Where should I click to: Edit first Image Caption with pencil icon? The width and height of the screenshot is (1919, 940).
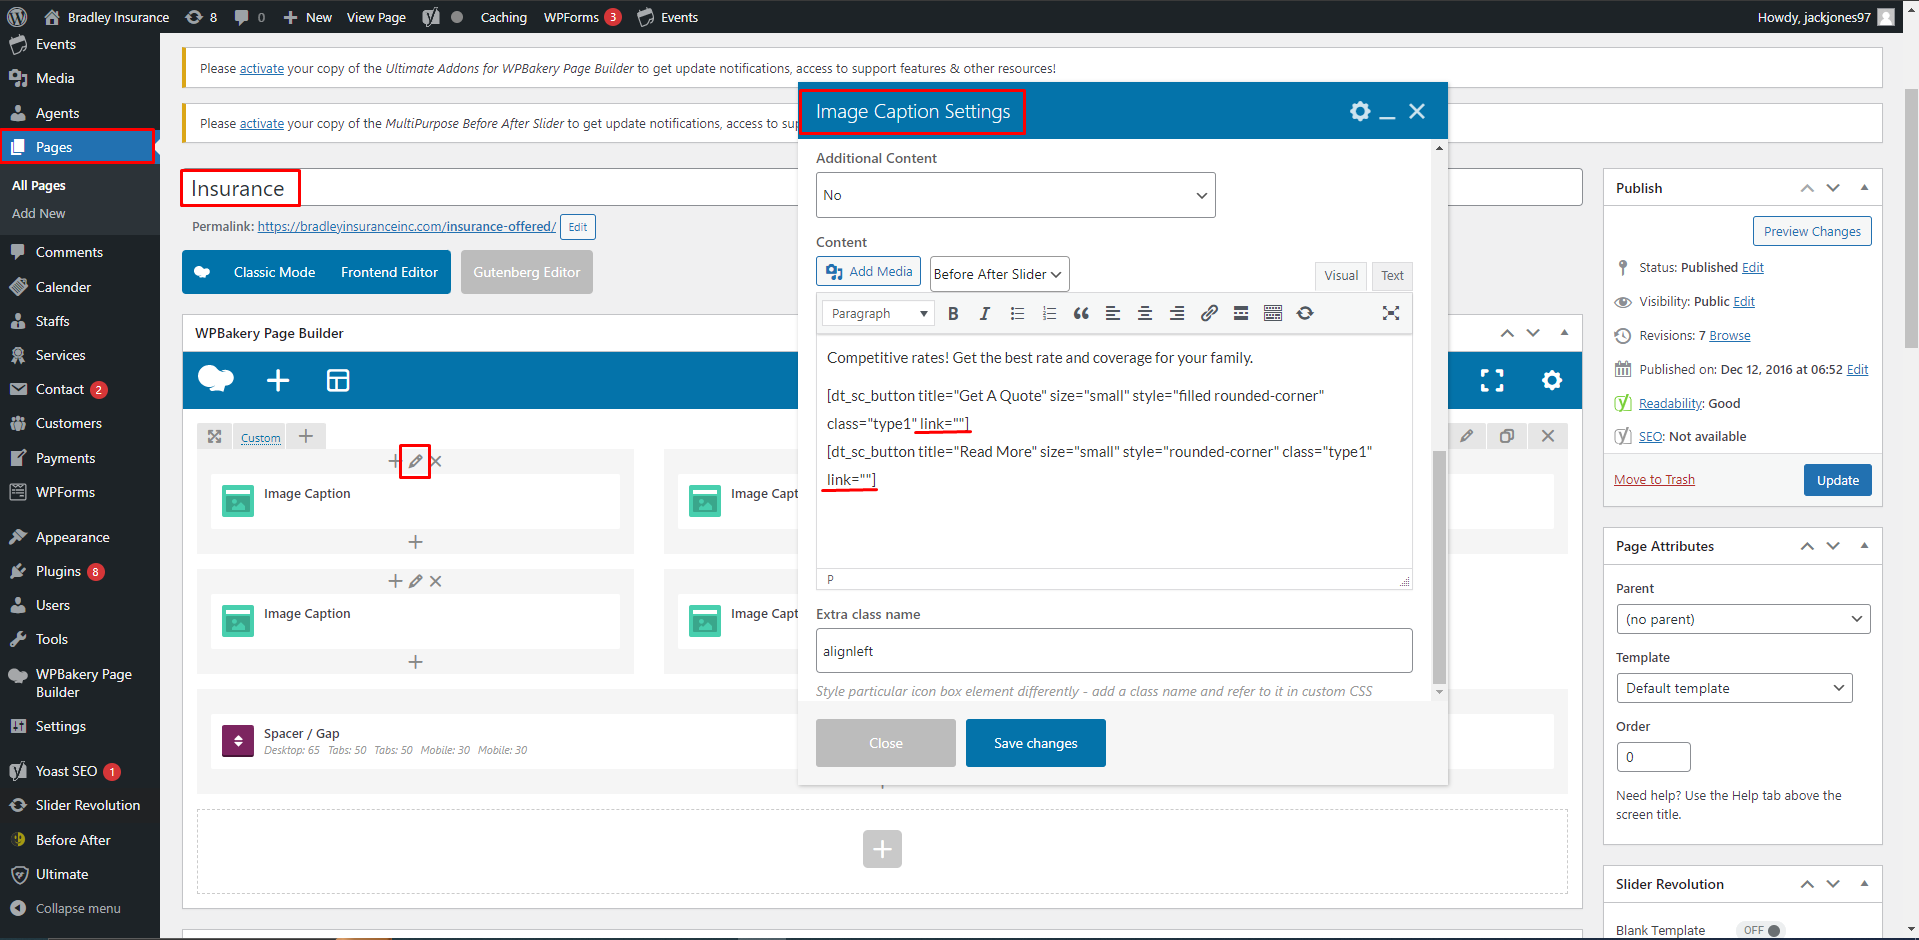pos(415,461)
